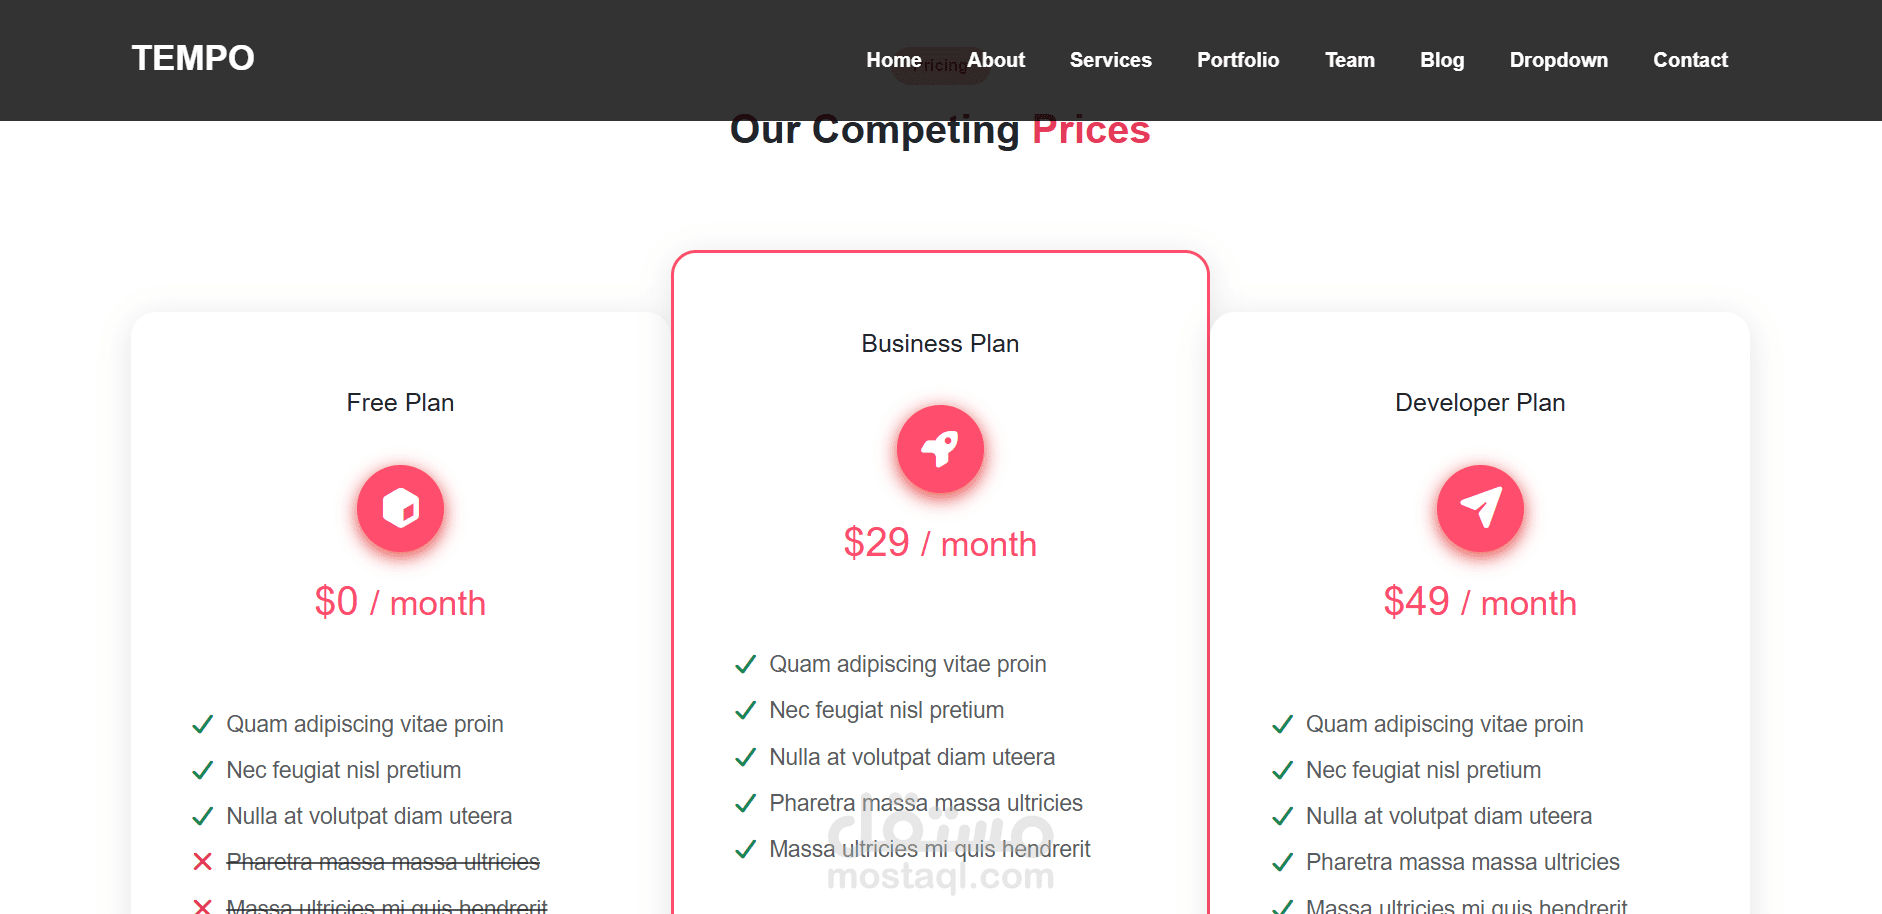Click the $29 / month price text
Screen dimensions: 1882x914
pos(940,543)
